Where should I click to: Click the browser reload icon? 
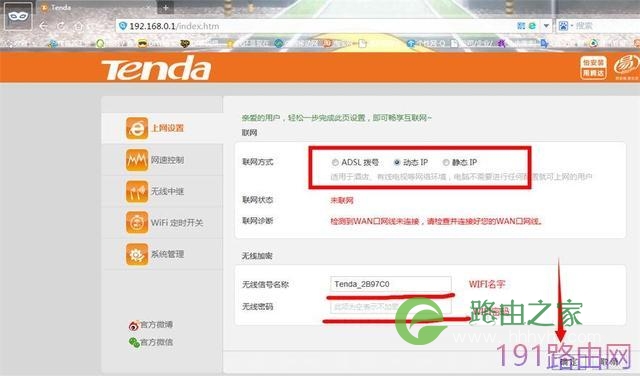click(61, 26)
